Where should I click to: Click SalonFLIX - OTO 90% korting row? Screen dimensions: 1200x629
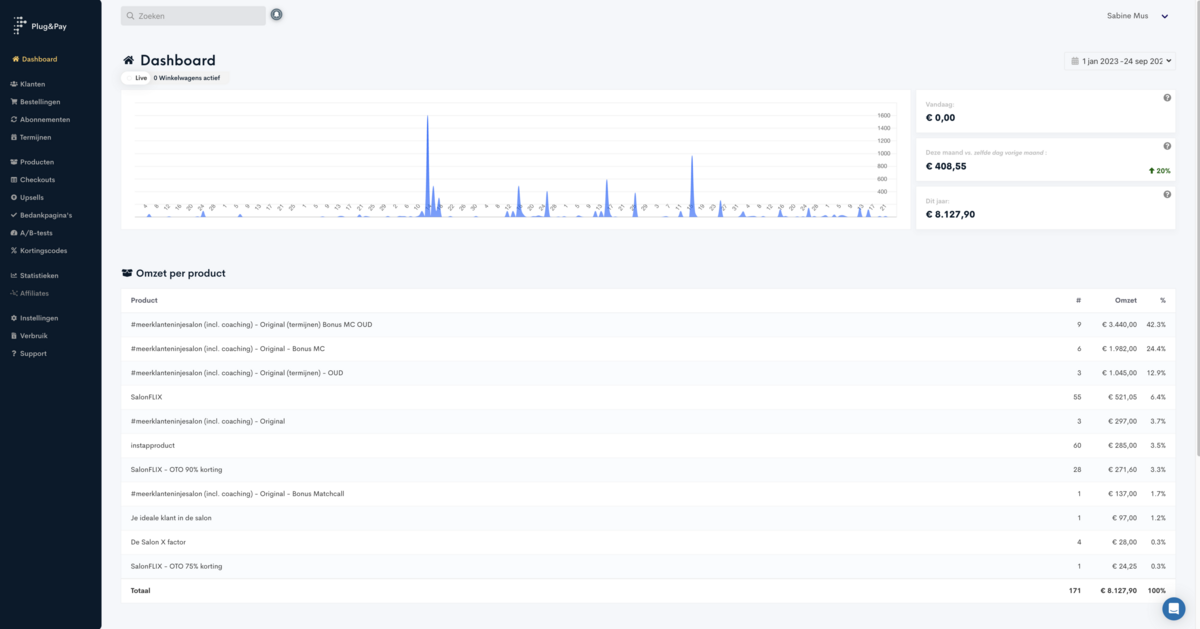pos(648,470)
